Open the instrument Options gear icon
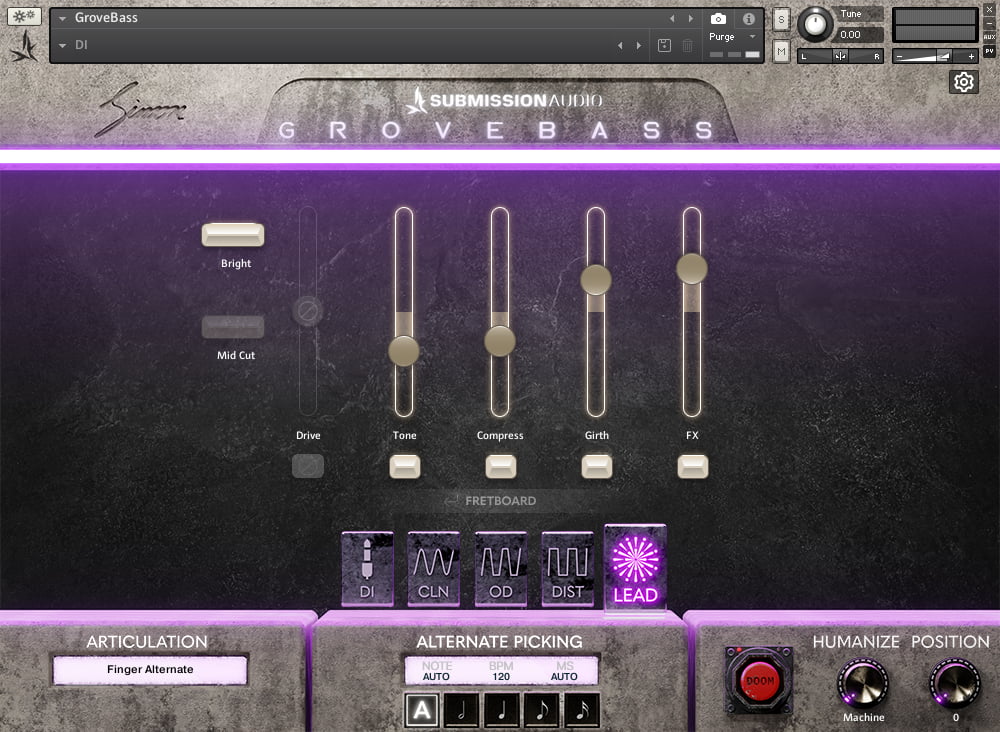The width and height of the screenshot is (1000, 732). pos(963,82)
